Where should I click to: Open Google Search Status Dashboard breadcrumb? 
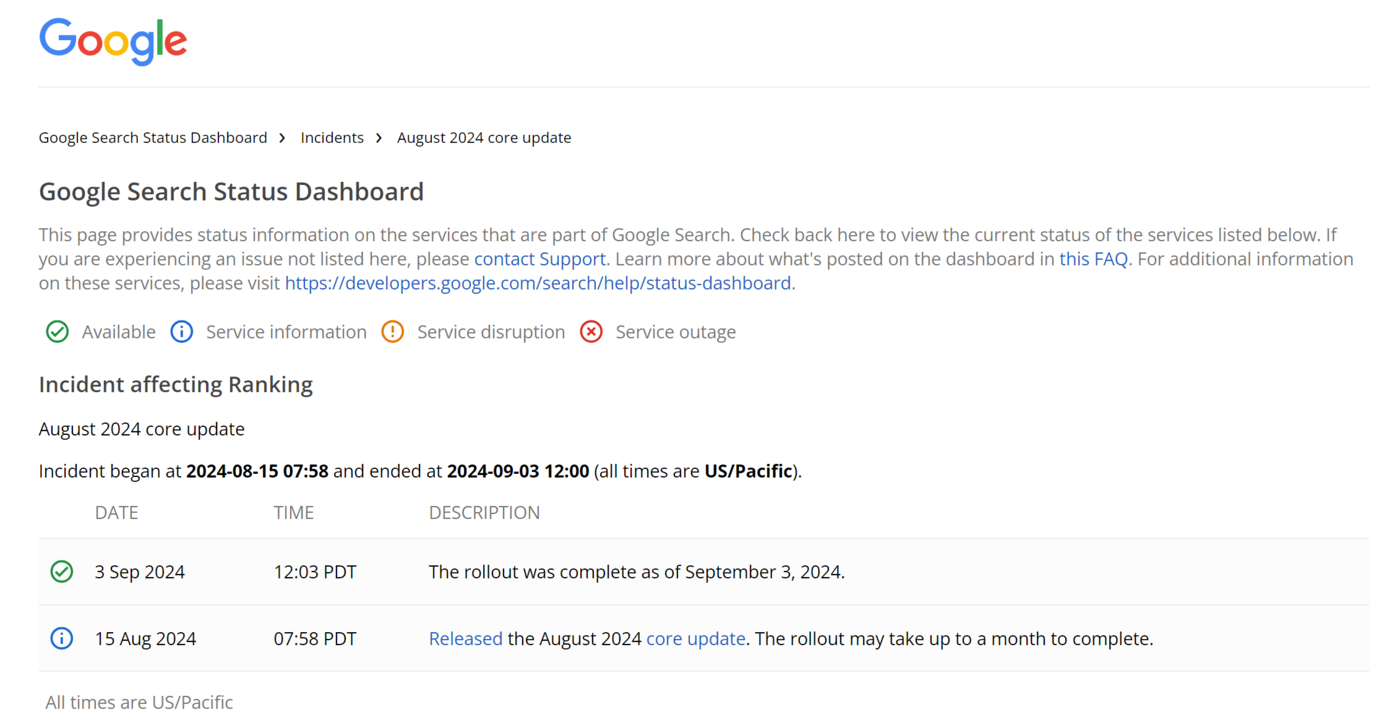pos(153,138)
